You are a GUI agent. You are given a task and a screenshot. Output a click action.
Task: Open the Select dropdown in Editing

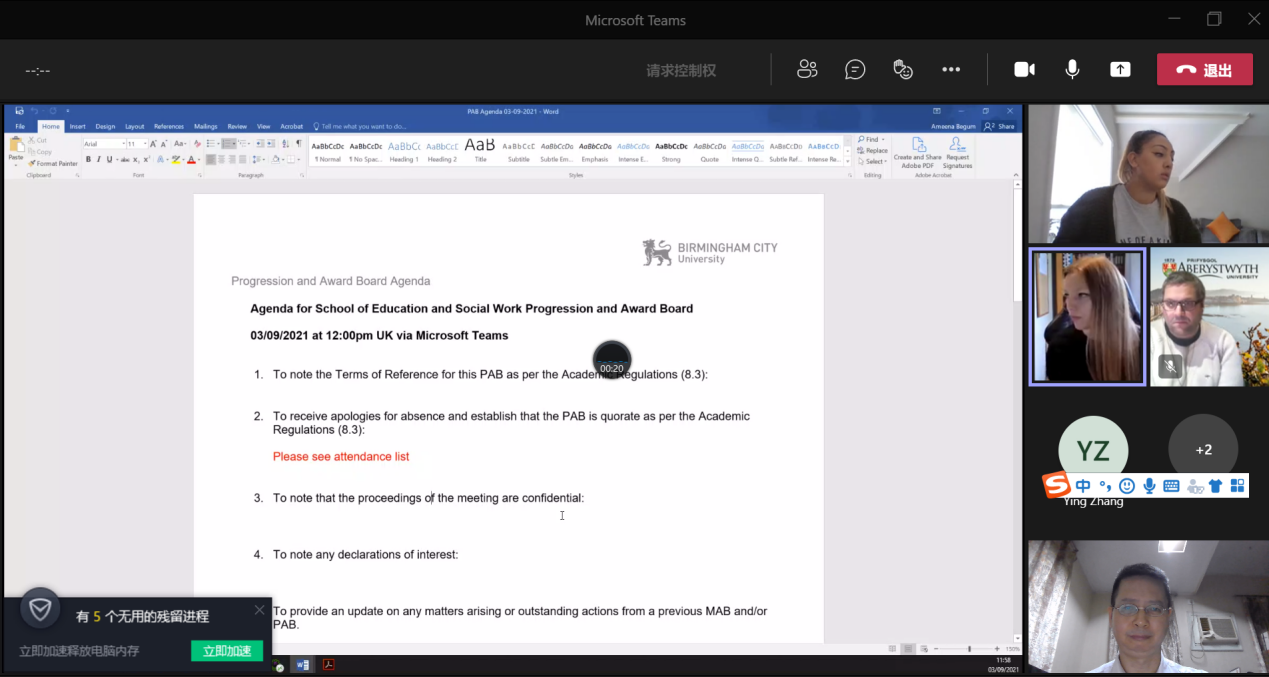pyautogui.click(x=872, y=161)
